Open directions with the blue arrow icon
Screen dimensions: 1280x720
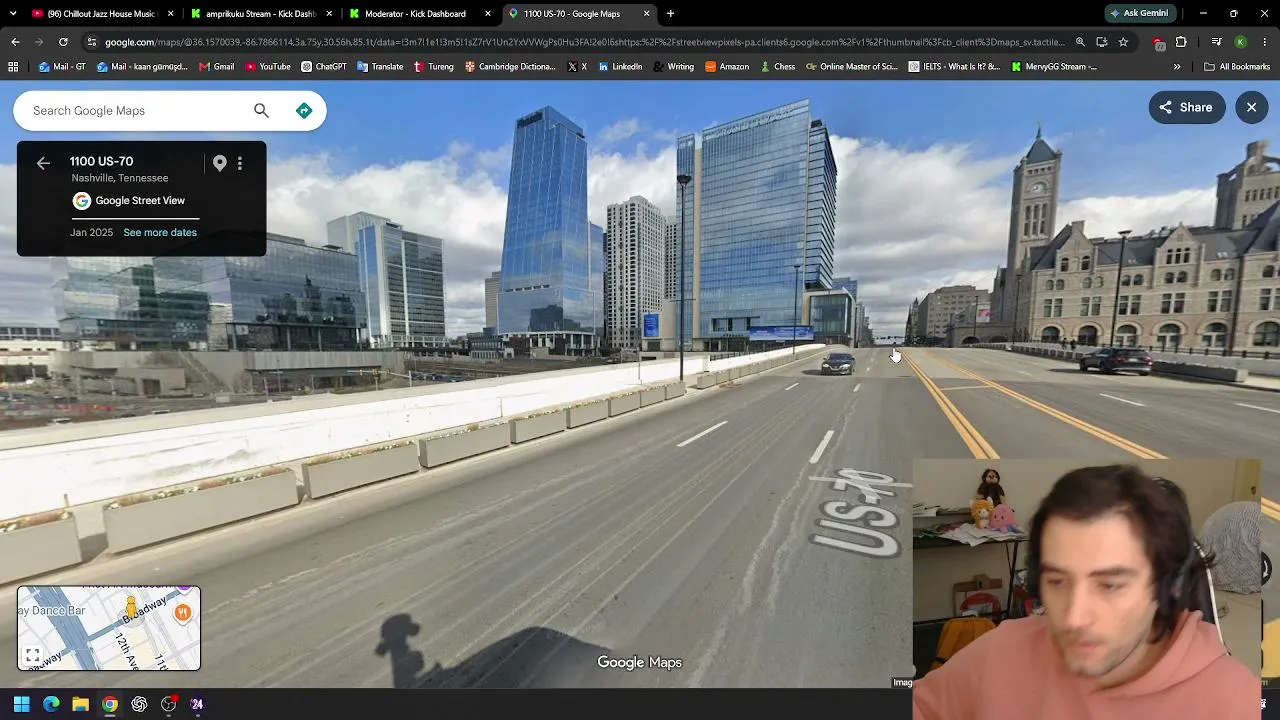pos(304,111)
